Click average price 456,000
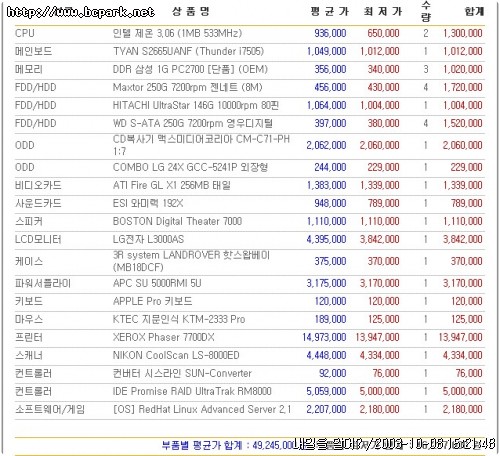The width and height of the screenshot is (500, 456). 330,87
